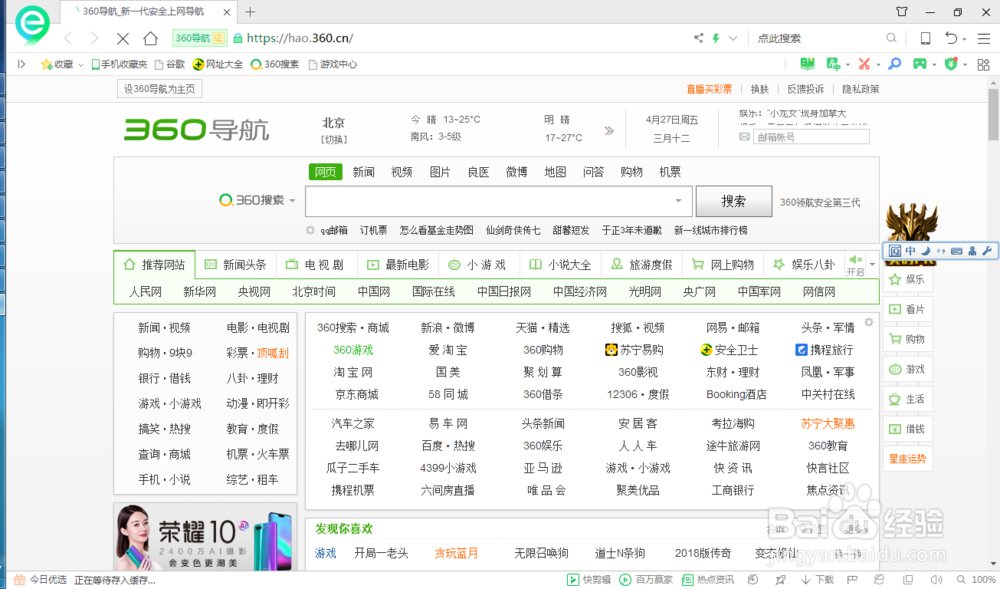Toggle the moon half/full-width mode on the IME
The image size is (1000, 589).
tap(926, 250)
